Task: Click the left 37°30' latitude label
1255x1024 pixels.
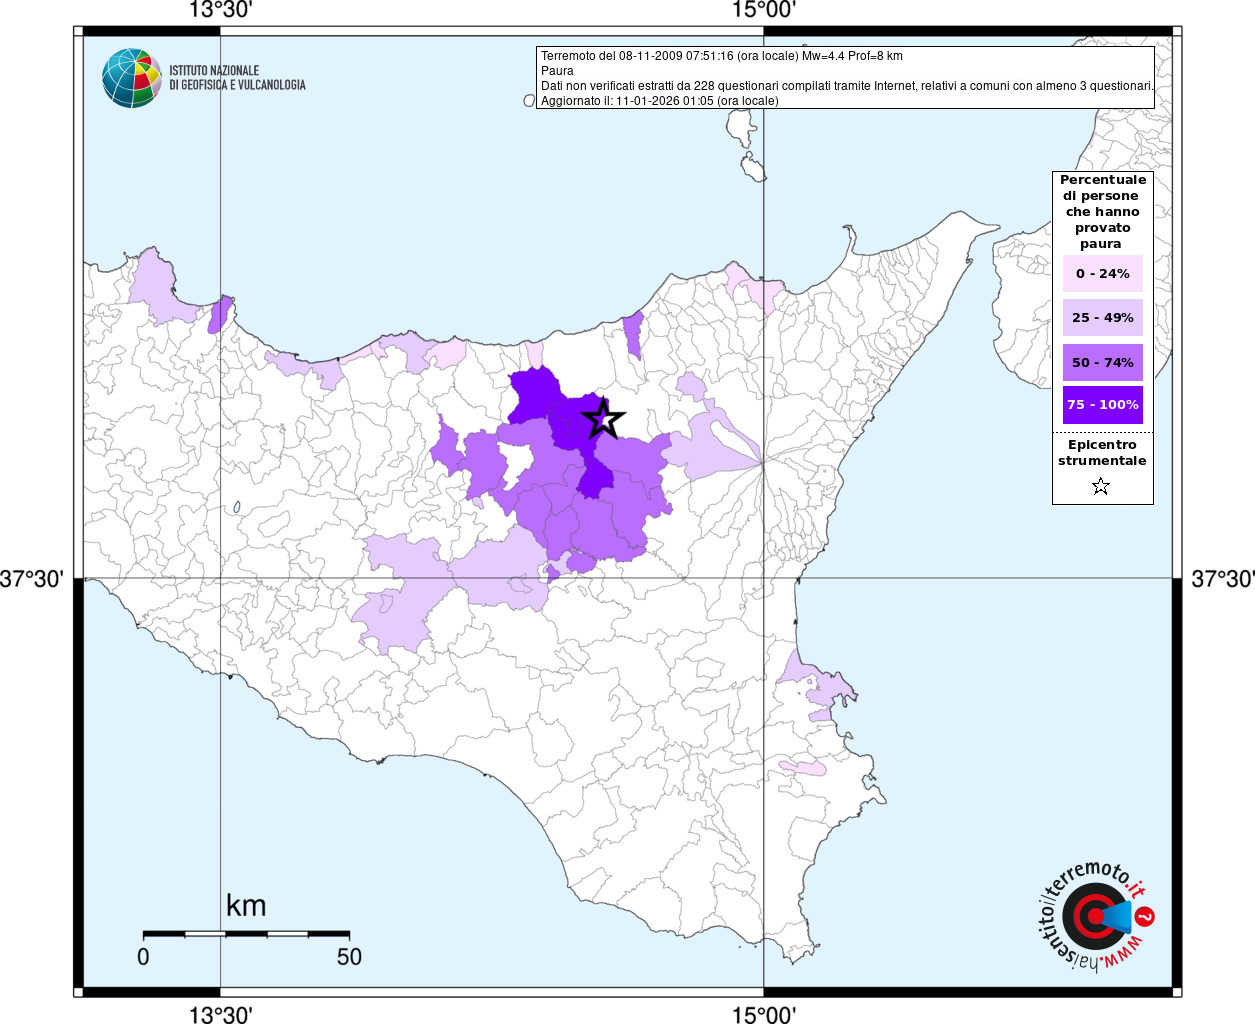Action: (x=32, y=579)
